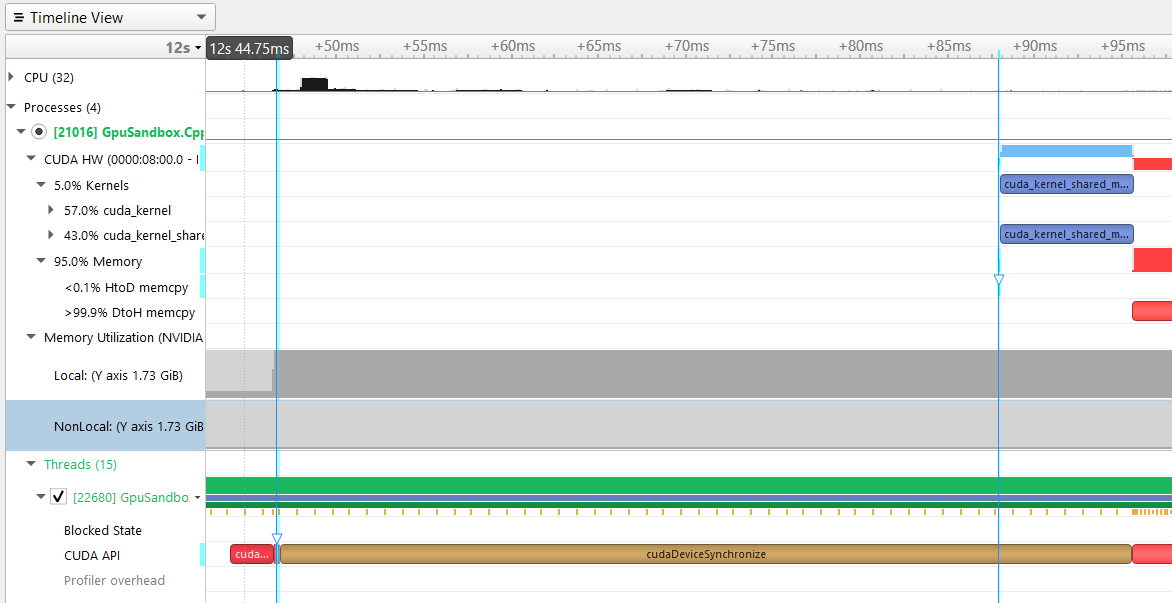This screenshot has height=603, width=1172.
Task: Open the [22680] thread dropdown arrow
Action: tap(197, 498)
